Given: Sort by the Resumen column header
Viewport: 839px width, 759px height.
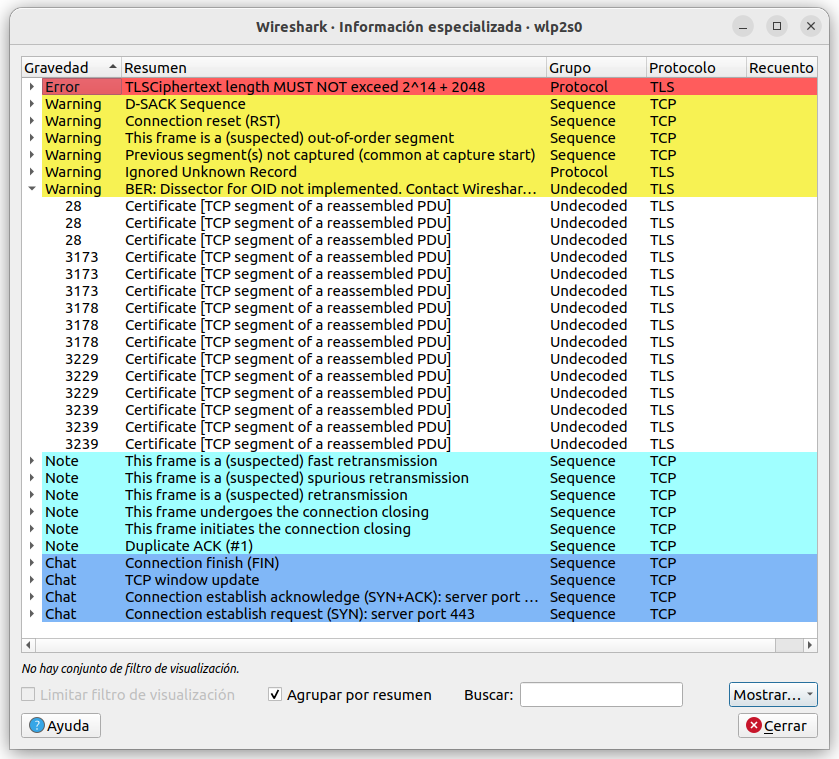Looking at the screenshot, I should 333,68.
